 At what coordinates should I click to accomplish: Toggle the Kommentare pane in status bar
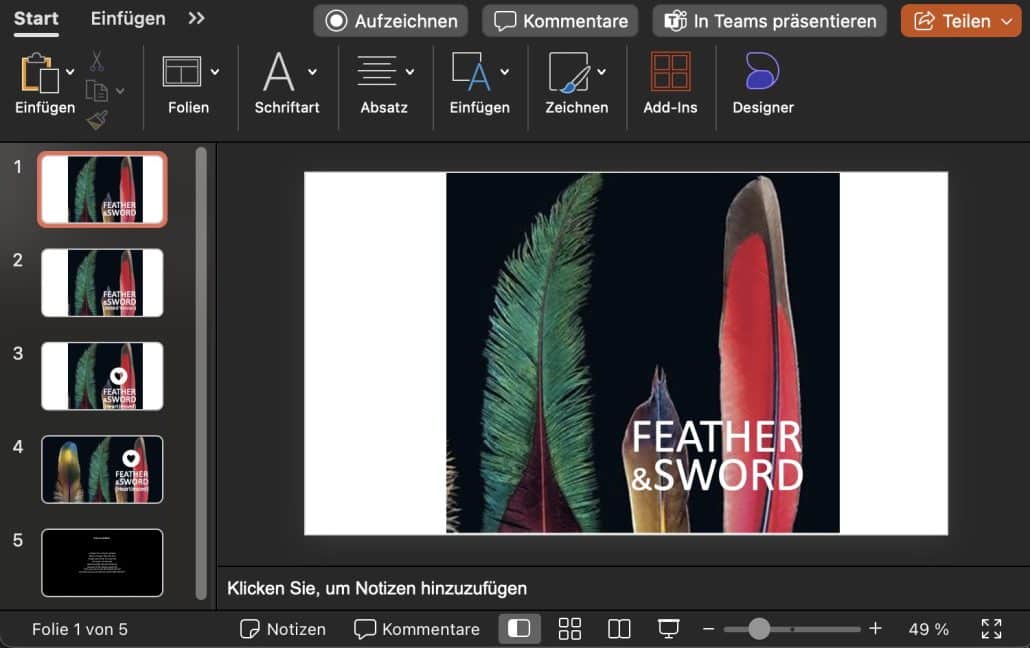[x=416, y=629]
